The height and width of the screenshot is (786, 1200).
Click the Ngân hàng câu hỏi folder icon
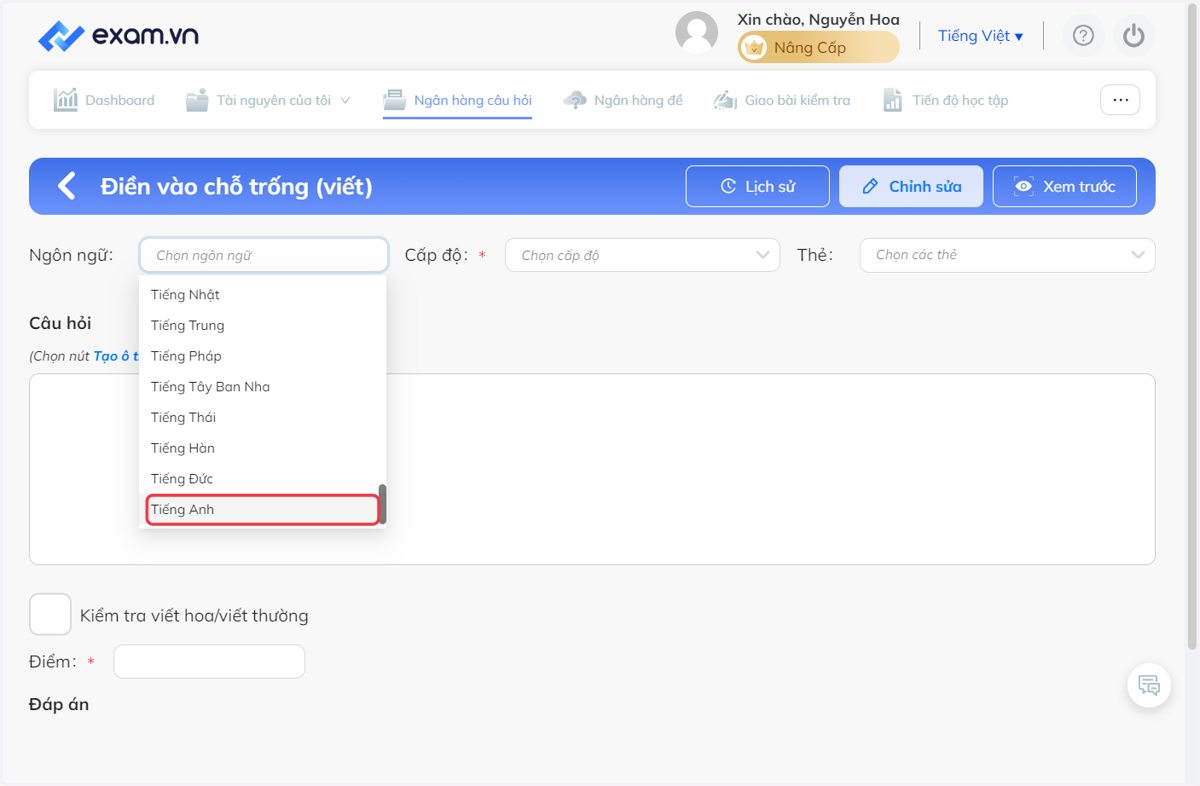(395, 100)
